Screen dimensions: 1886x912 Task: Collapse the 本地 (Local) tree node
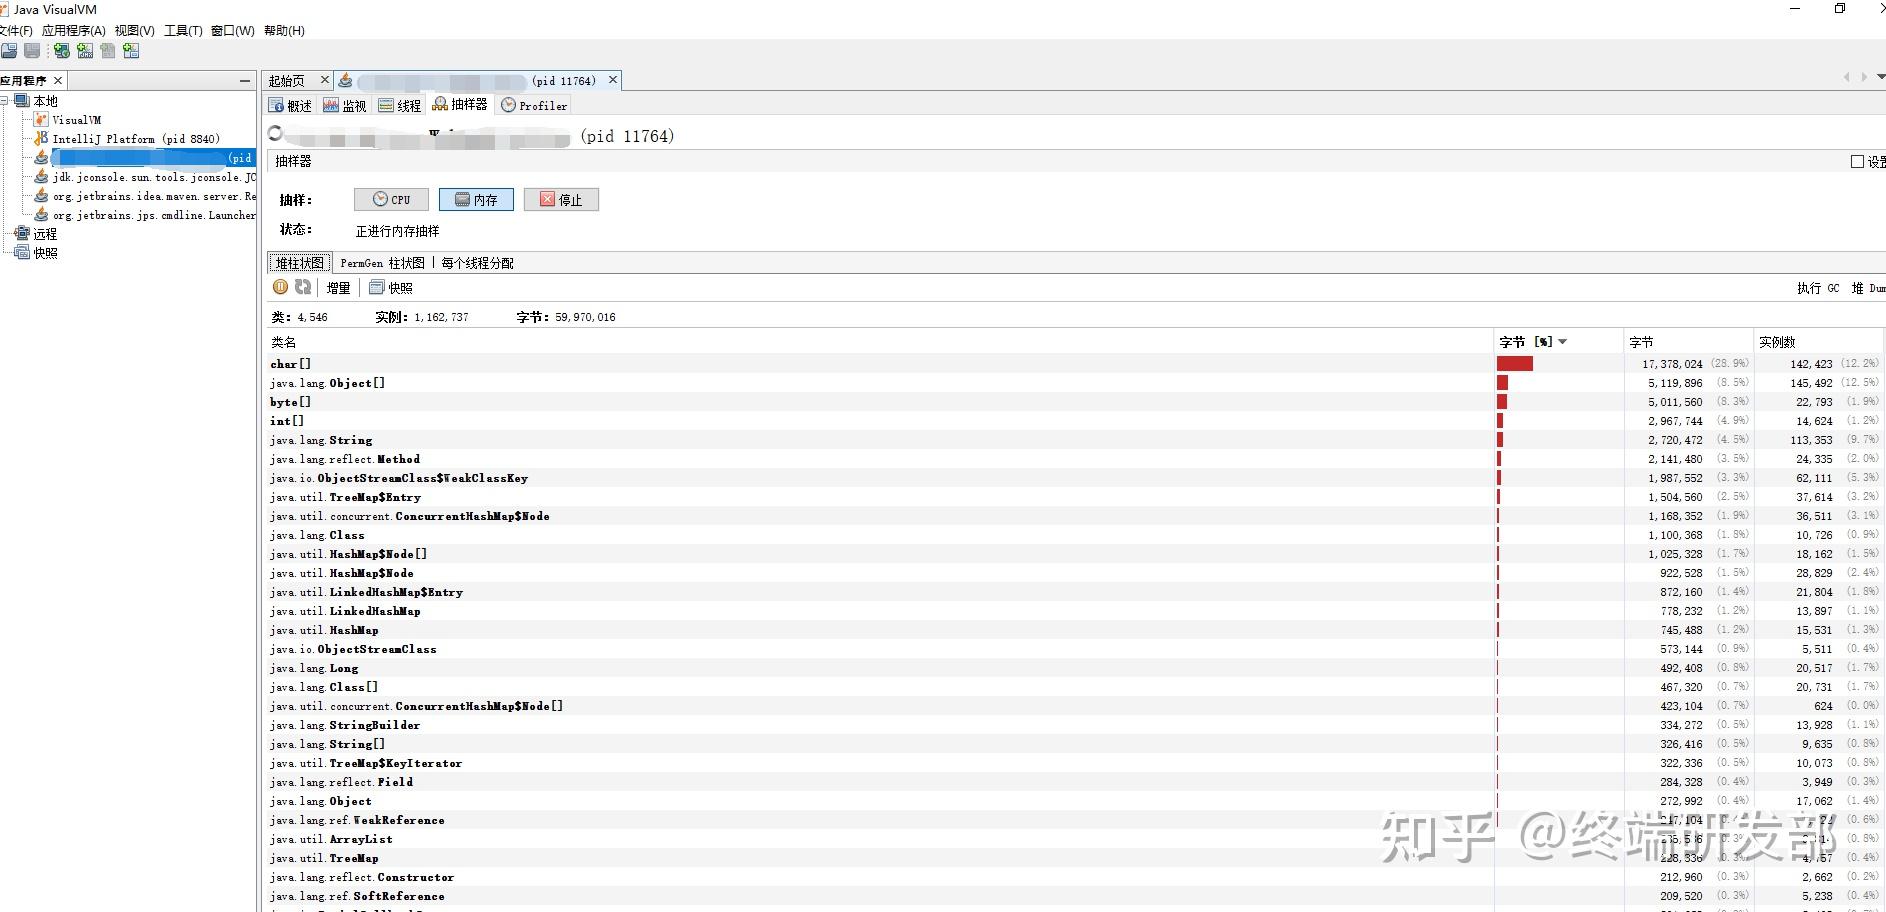5,101
